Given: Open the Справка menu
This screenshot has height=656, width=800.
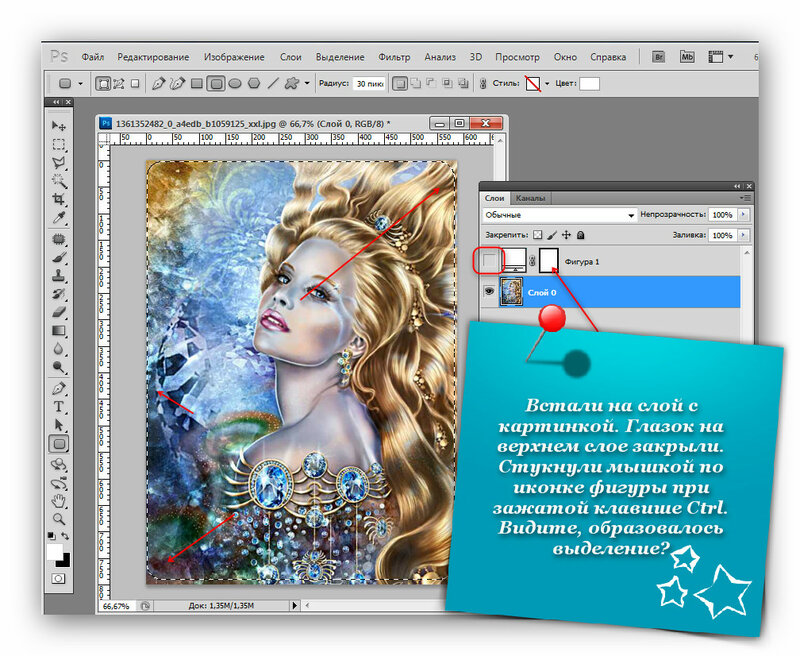Looking at the screenshot, I should click(608, 57).
